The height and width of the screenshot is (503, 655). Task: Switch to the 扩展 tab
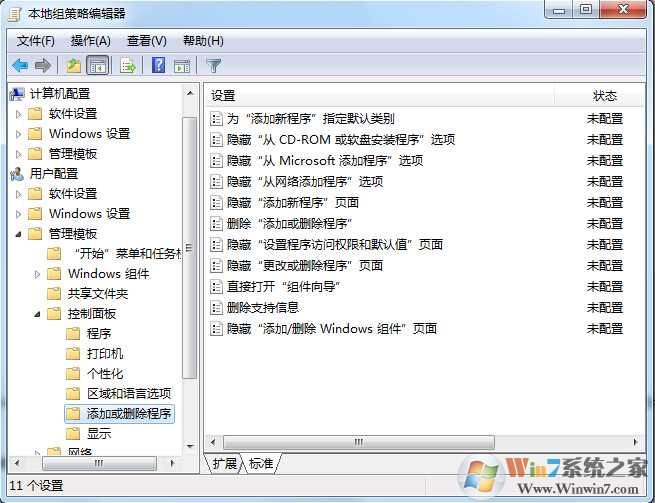224,464
